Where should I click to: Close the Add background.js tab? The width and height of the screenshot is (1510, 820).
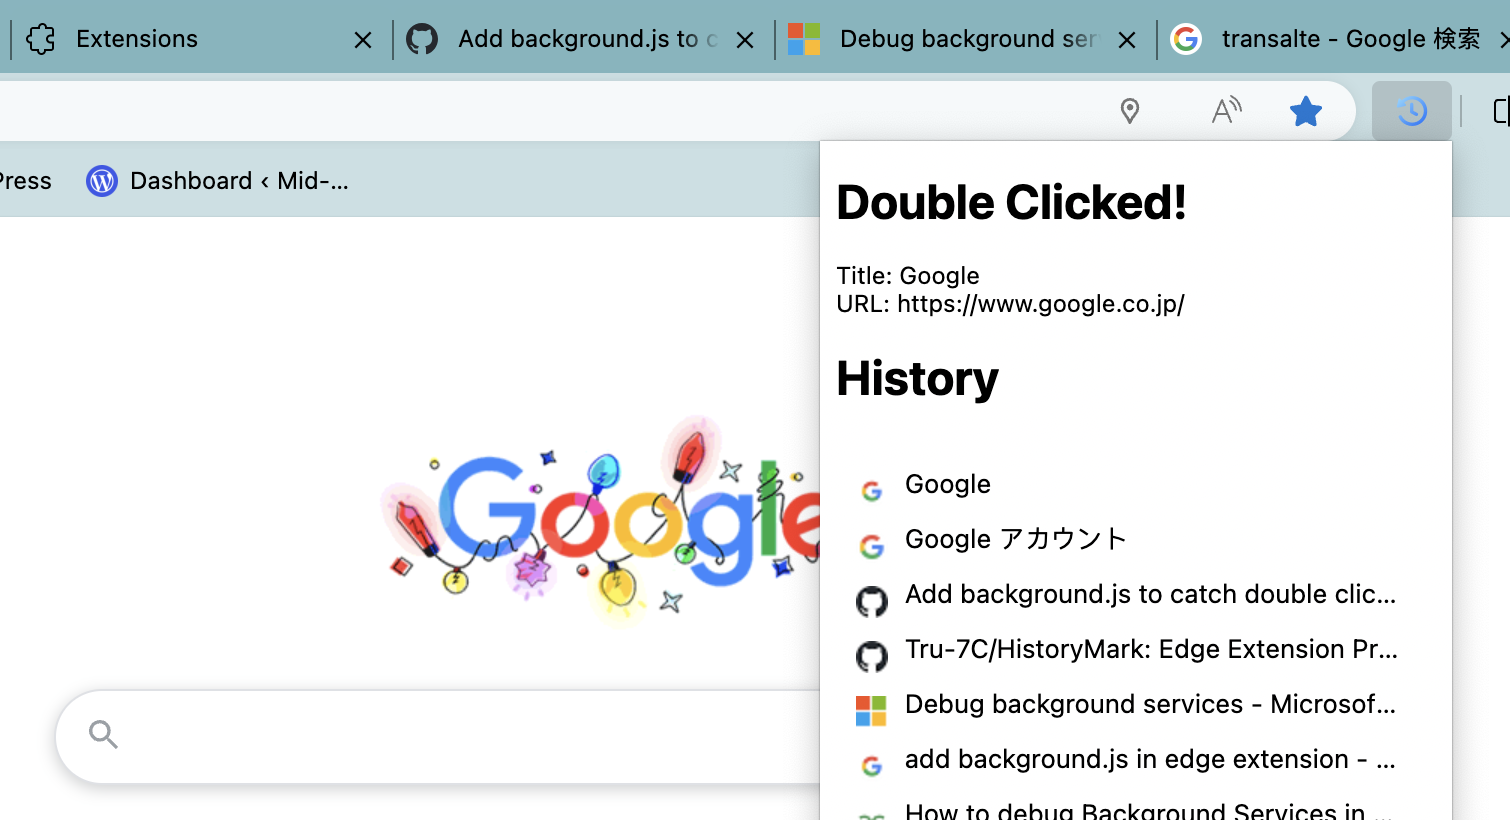click(744, 39)
